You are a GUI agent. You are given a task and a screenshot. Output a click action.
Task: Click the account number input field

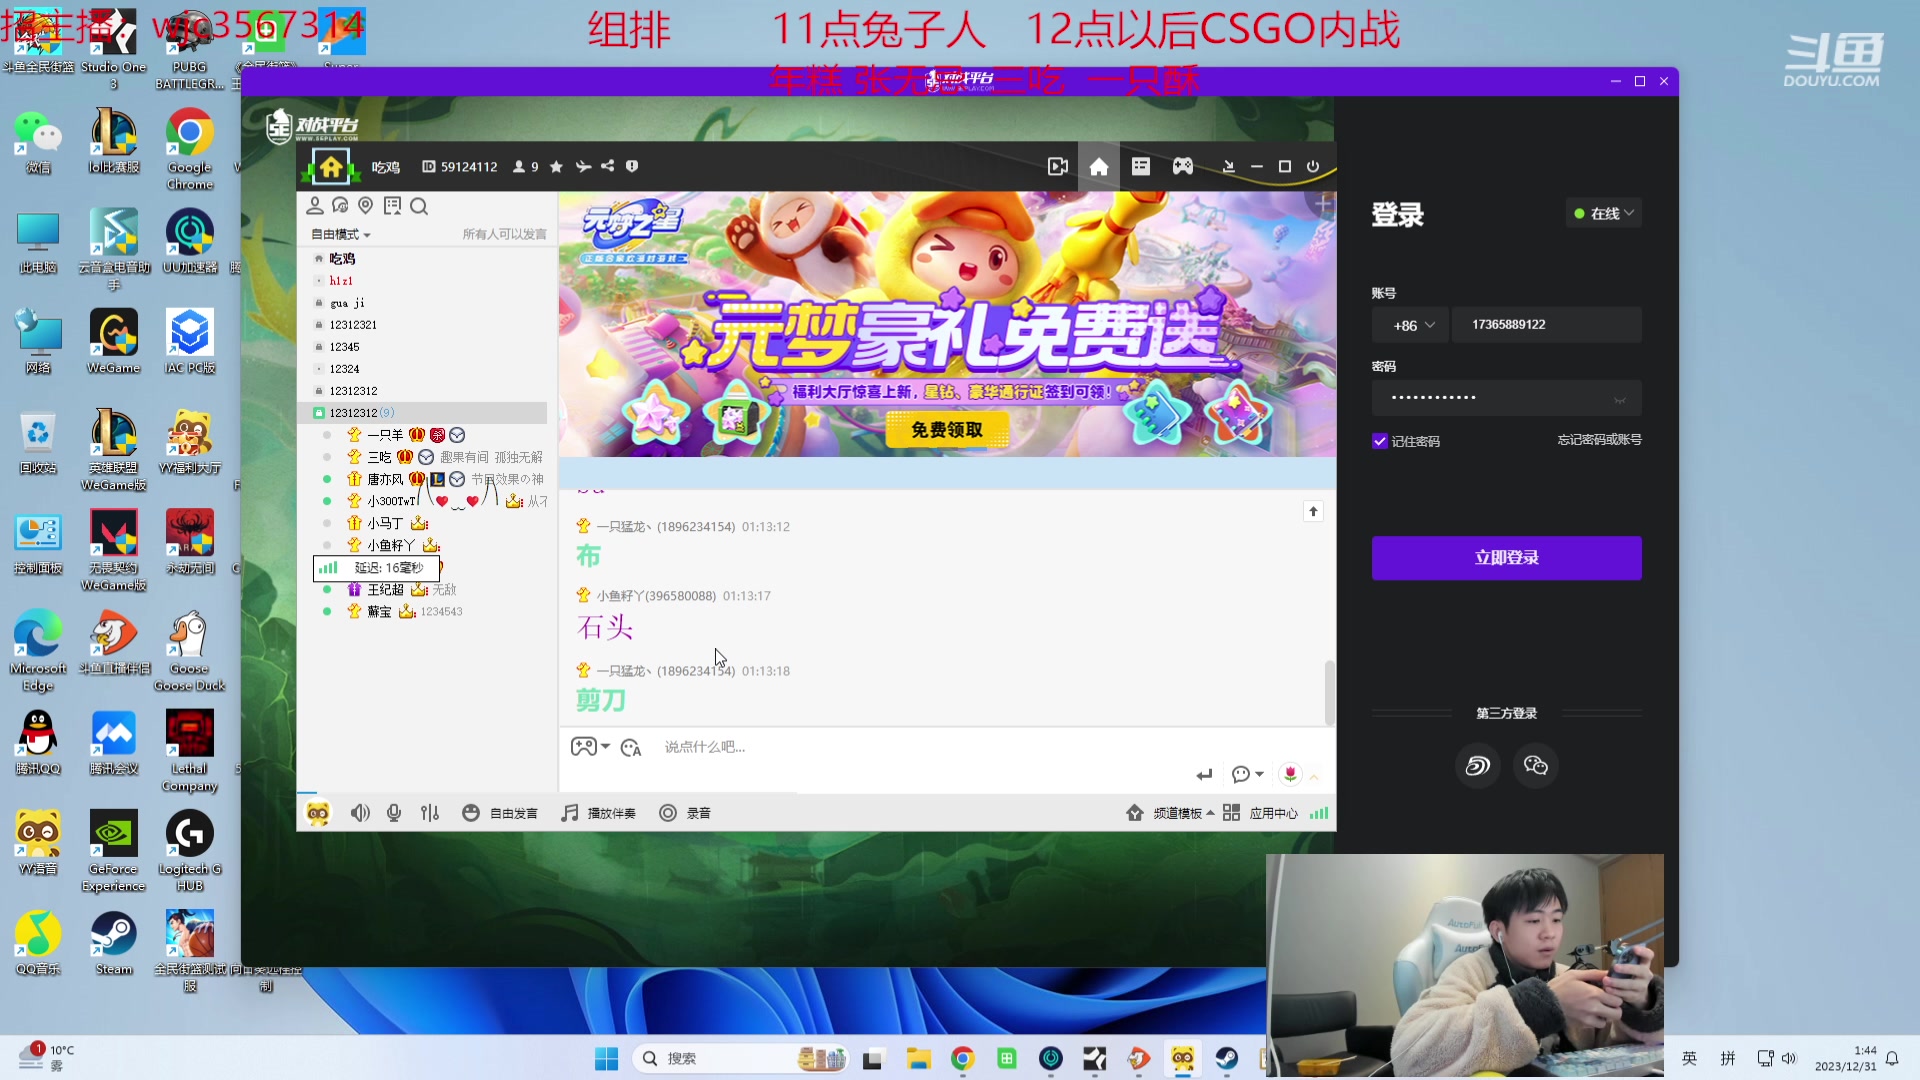pos(1547,325)
